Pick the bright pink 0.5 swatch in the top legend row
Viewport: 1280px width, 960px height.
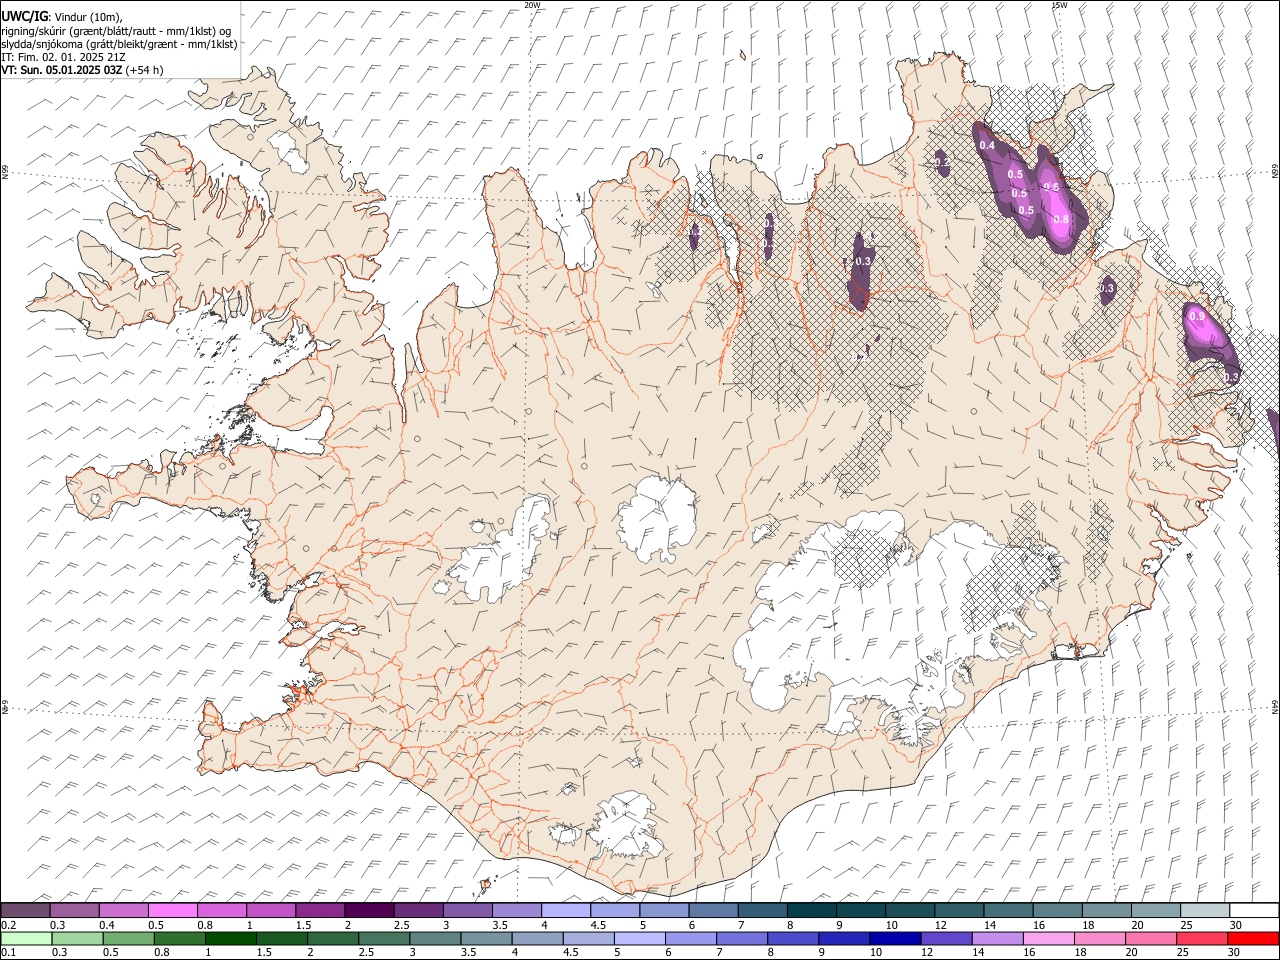173,910
